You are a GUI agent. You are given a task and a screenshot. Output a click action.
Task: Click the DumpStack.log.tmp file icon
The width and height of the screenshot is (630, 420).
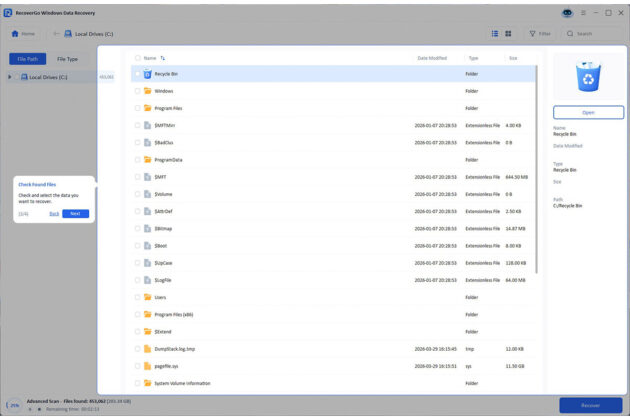(147, 349)
